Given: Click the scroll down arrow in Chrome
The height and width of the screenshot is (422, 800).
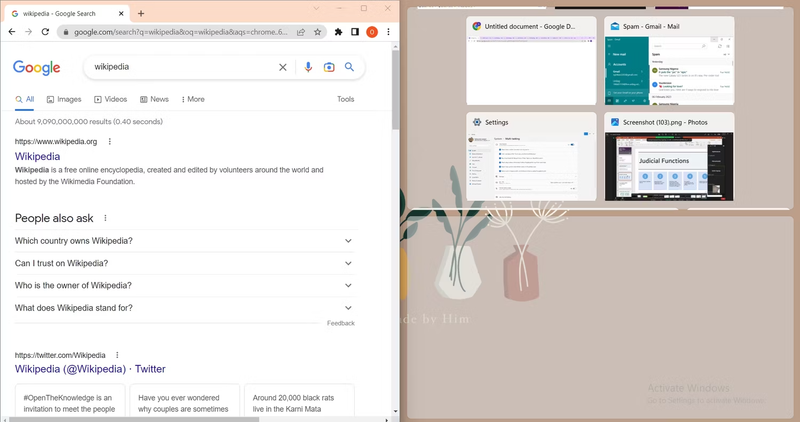Looking at the screenshot, I should tap(395, 411).
